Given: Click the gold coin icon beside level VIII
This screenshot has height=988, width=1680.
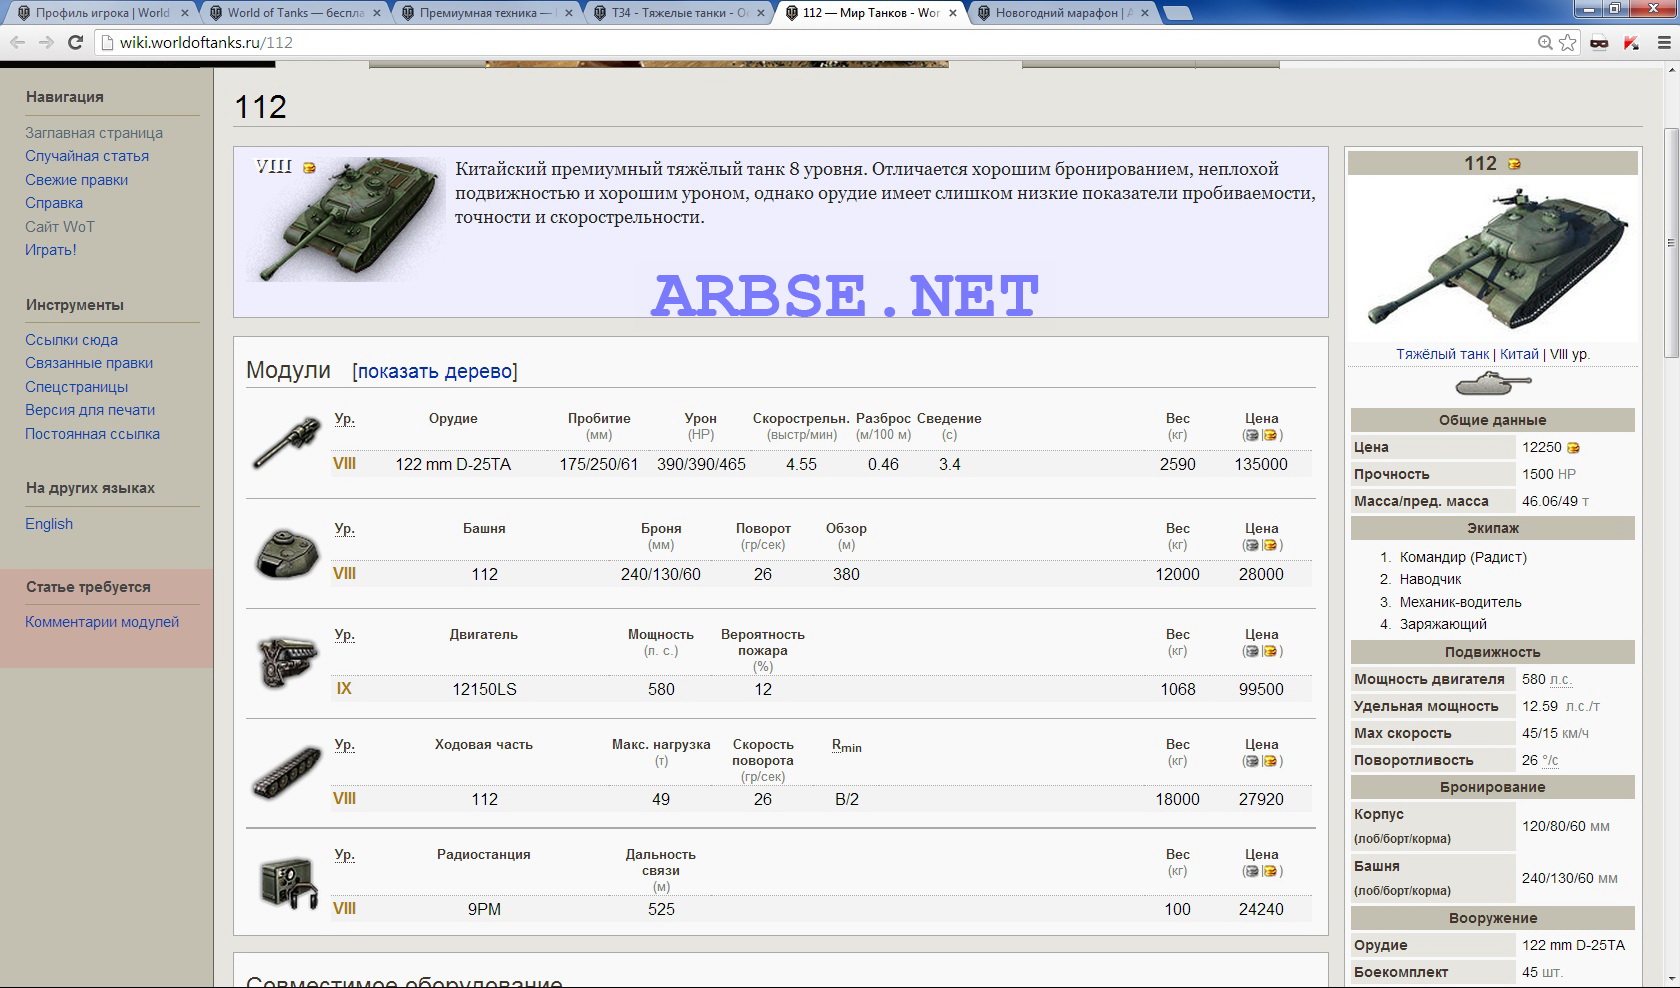Looking at the screenshot, I should point(309,168).
